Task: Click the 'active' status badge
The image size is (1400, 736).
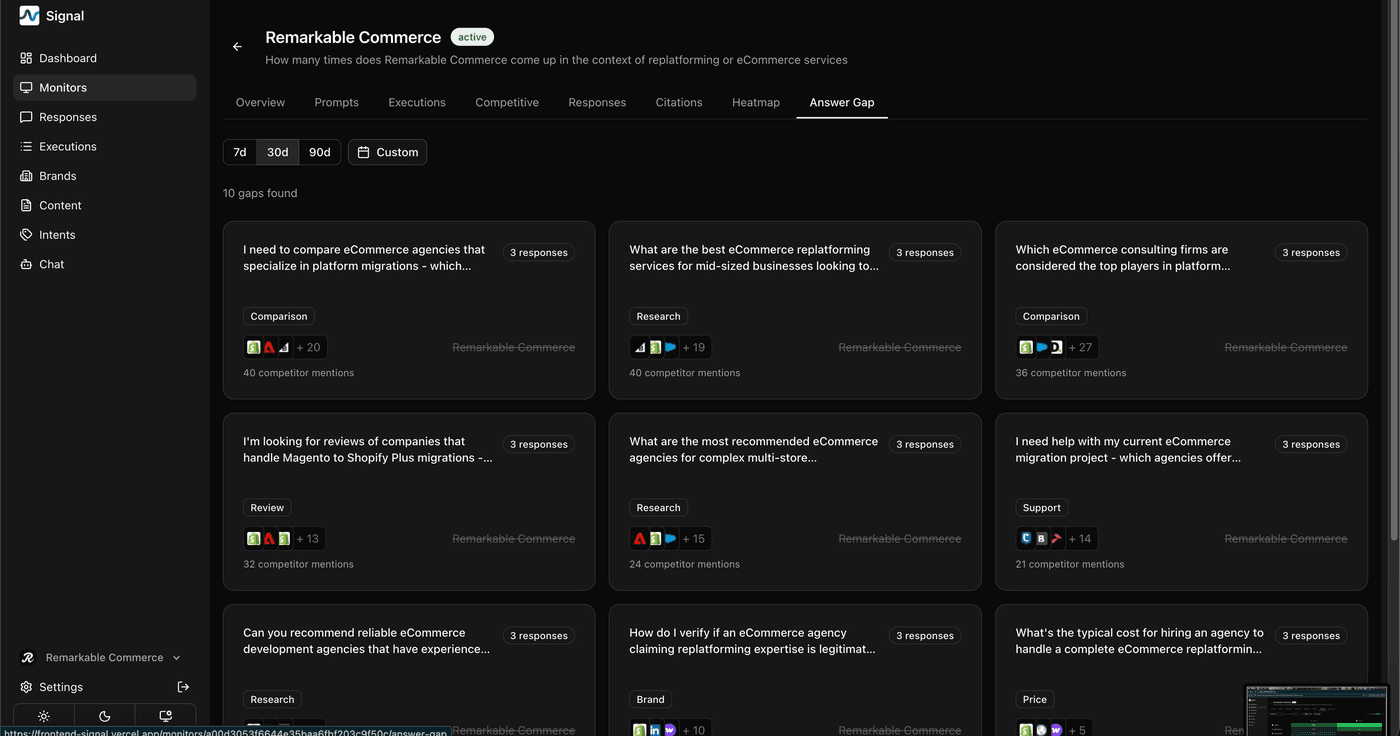Action: [472, 37]
